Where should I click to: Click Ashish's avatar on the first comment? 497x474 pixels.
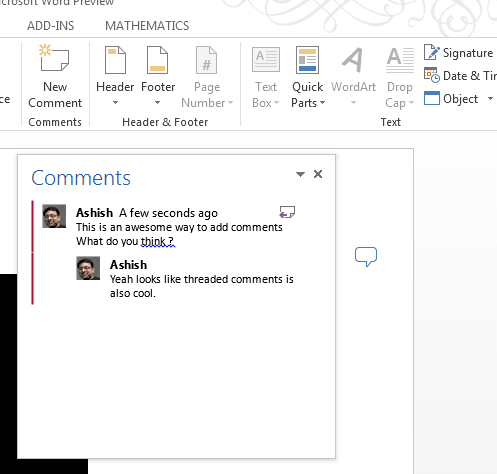coord(54,216)
